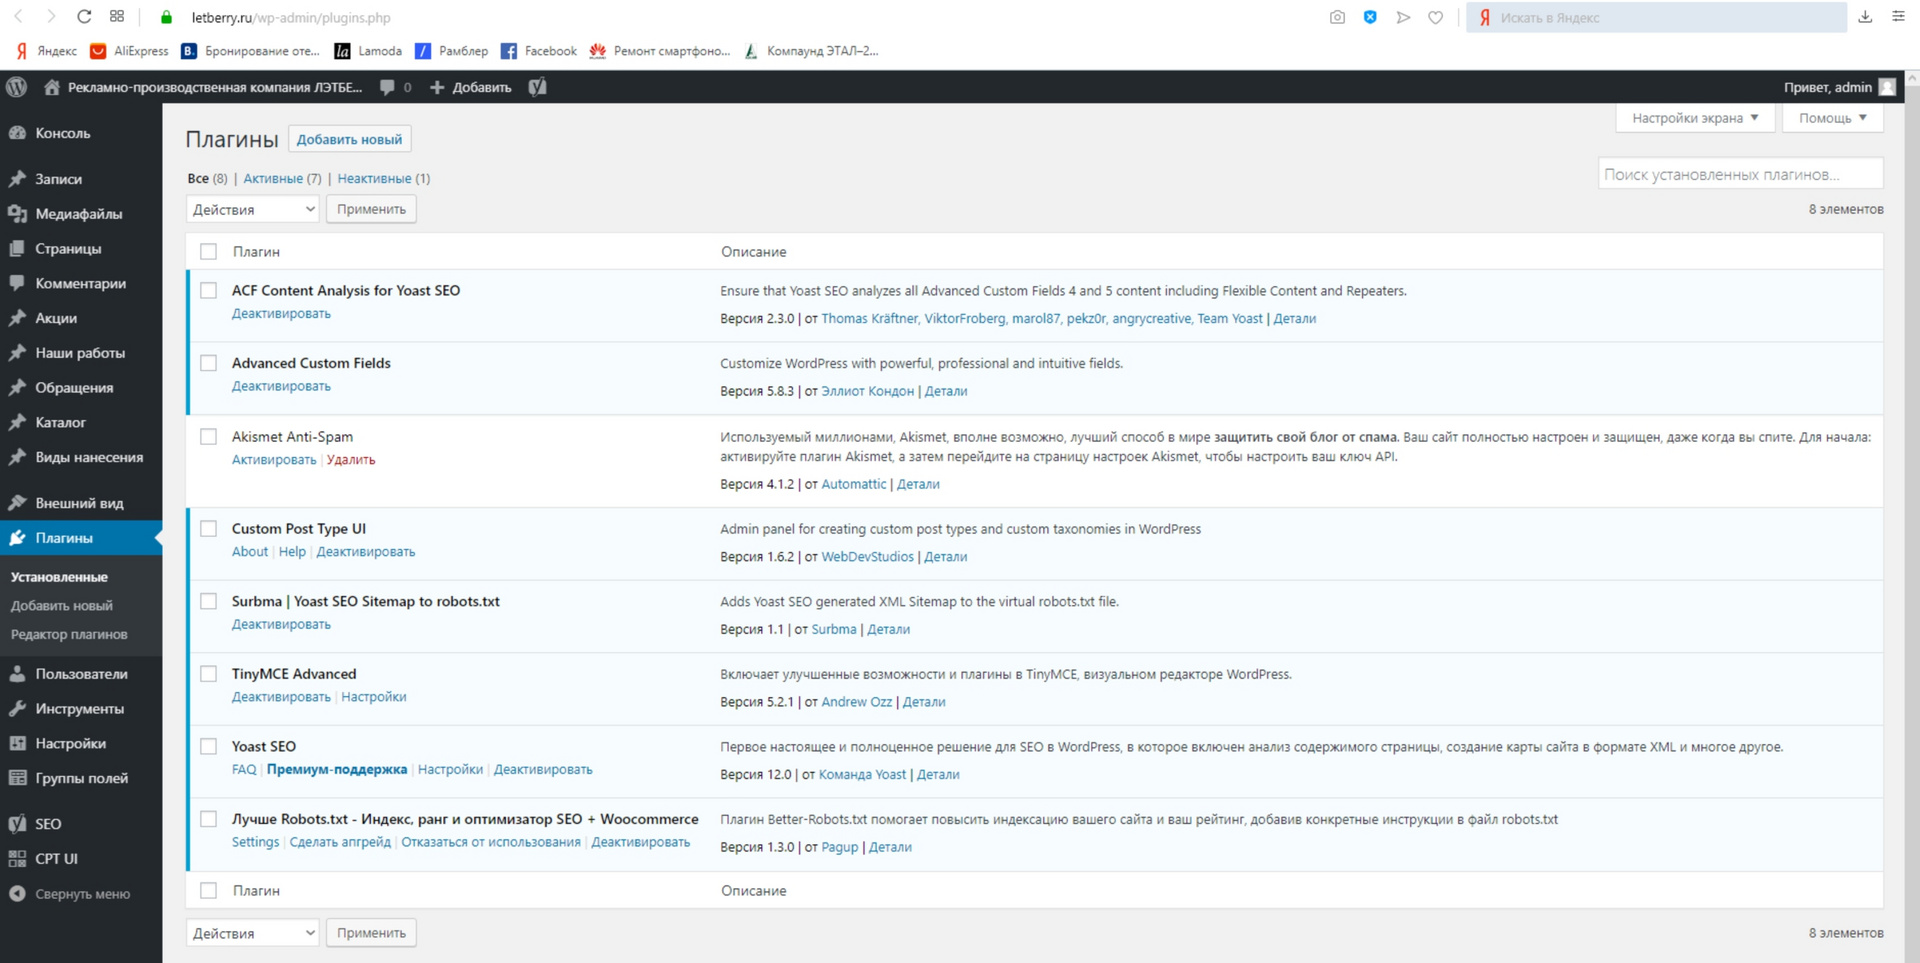Click Yoast icon in admin bar

point(538,87)
